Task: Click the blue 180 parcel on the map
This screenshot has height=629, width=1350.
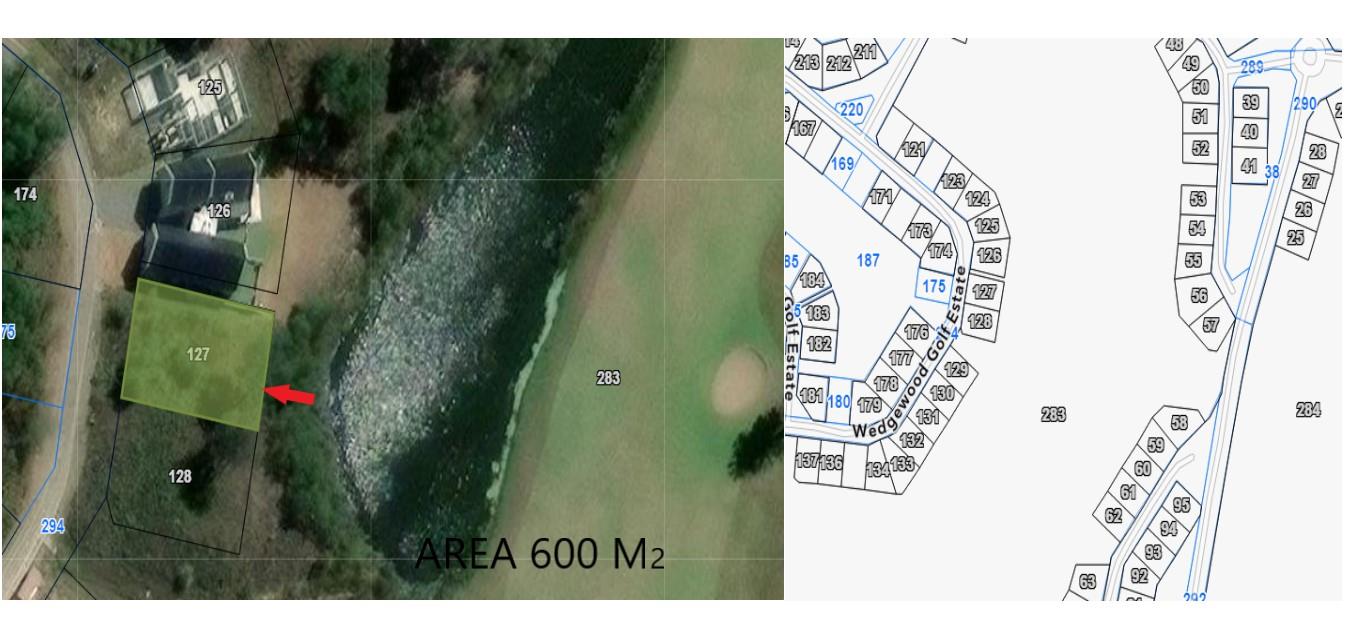Action: (839, 402)
